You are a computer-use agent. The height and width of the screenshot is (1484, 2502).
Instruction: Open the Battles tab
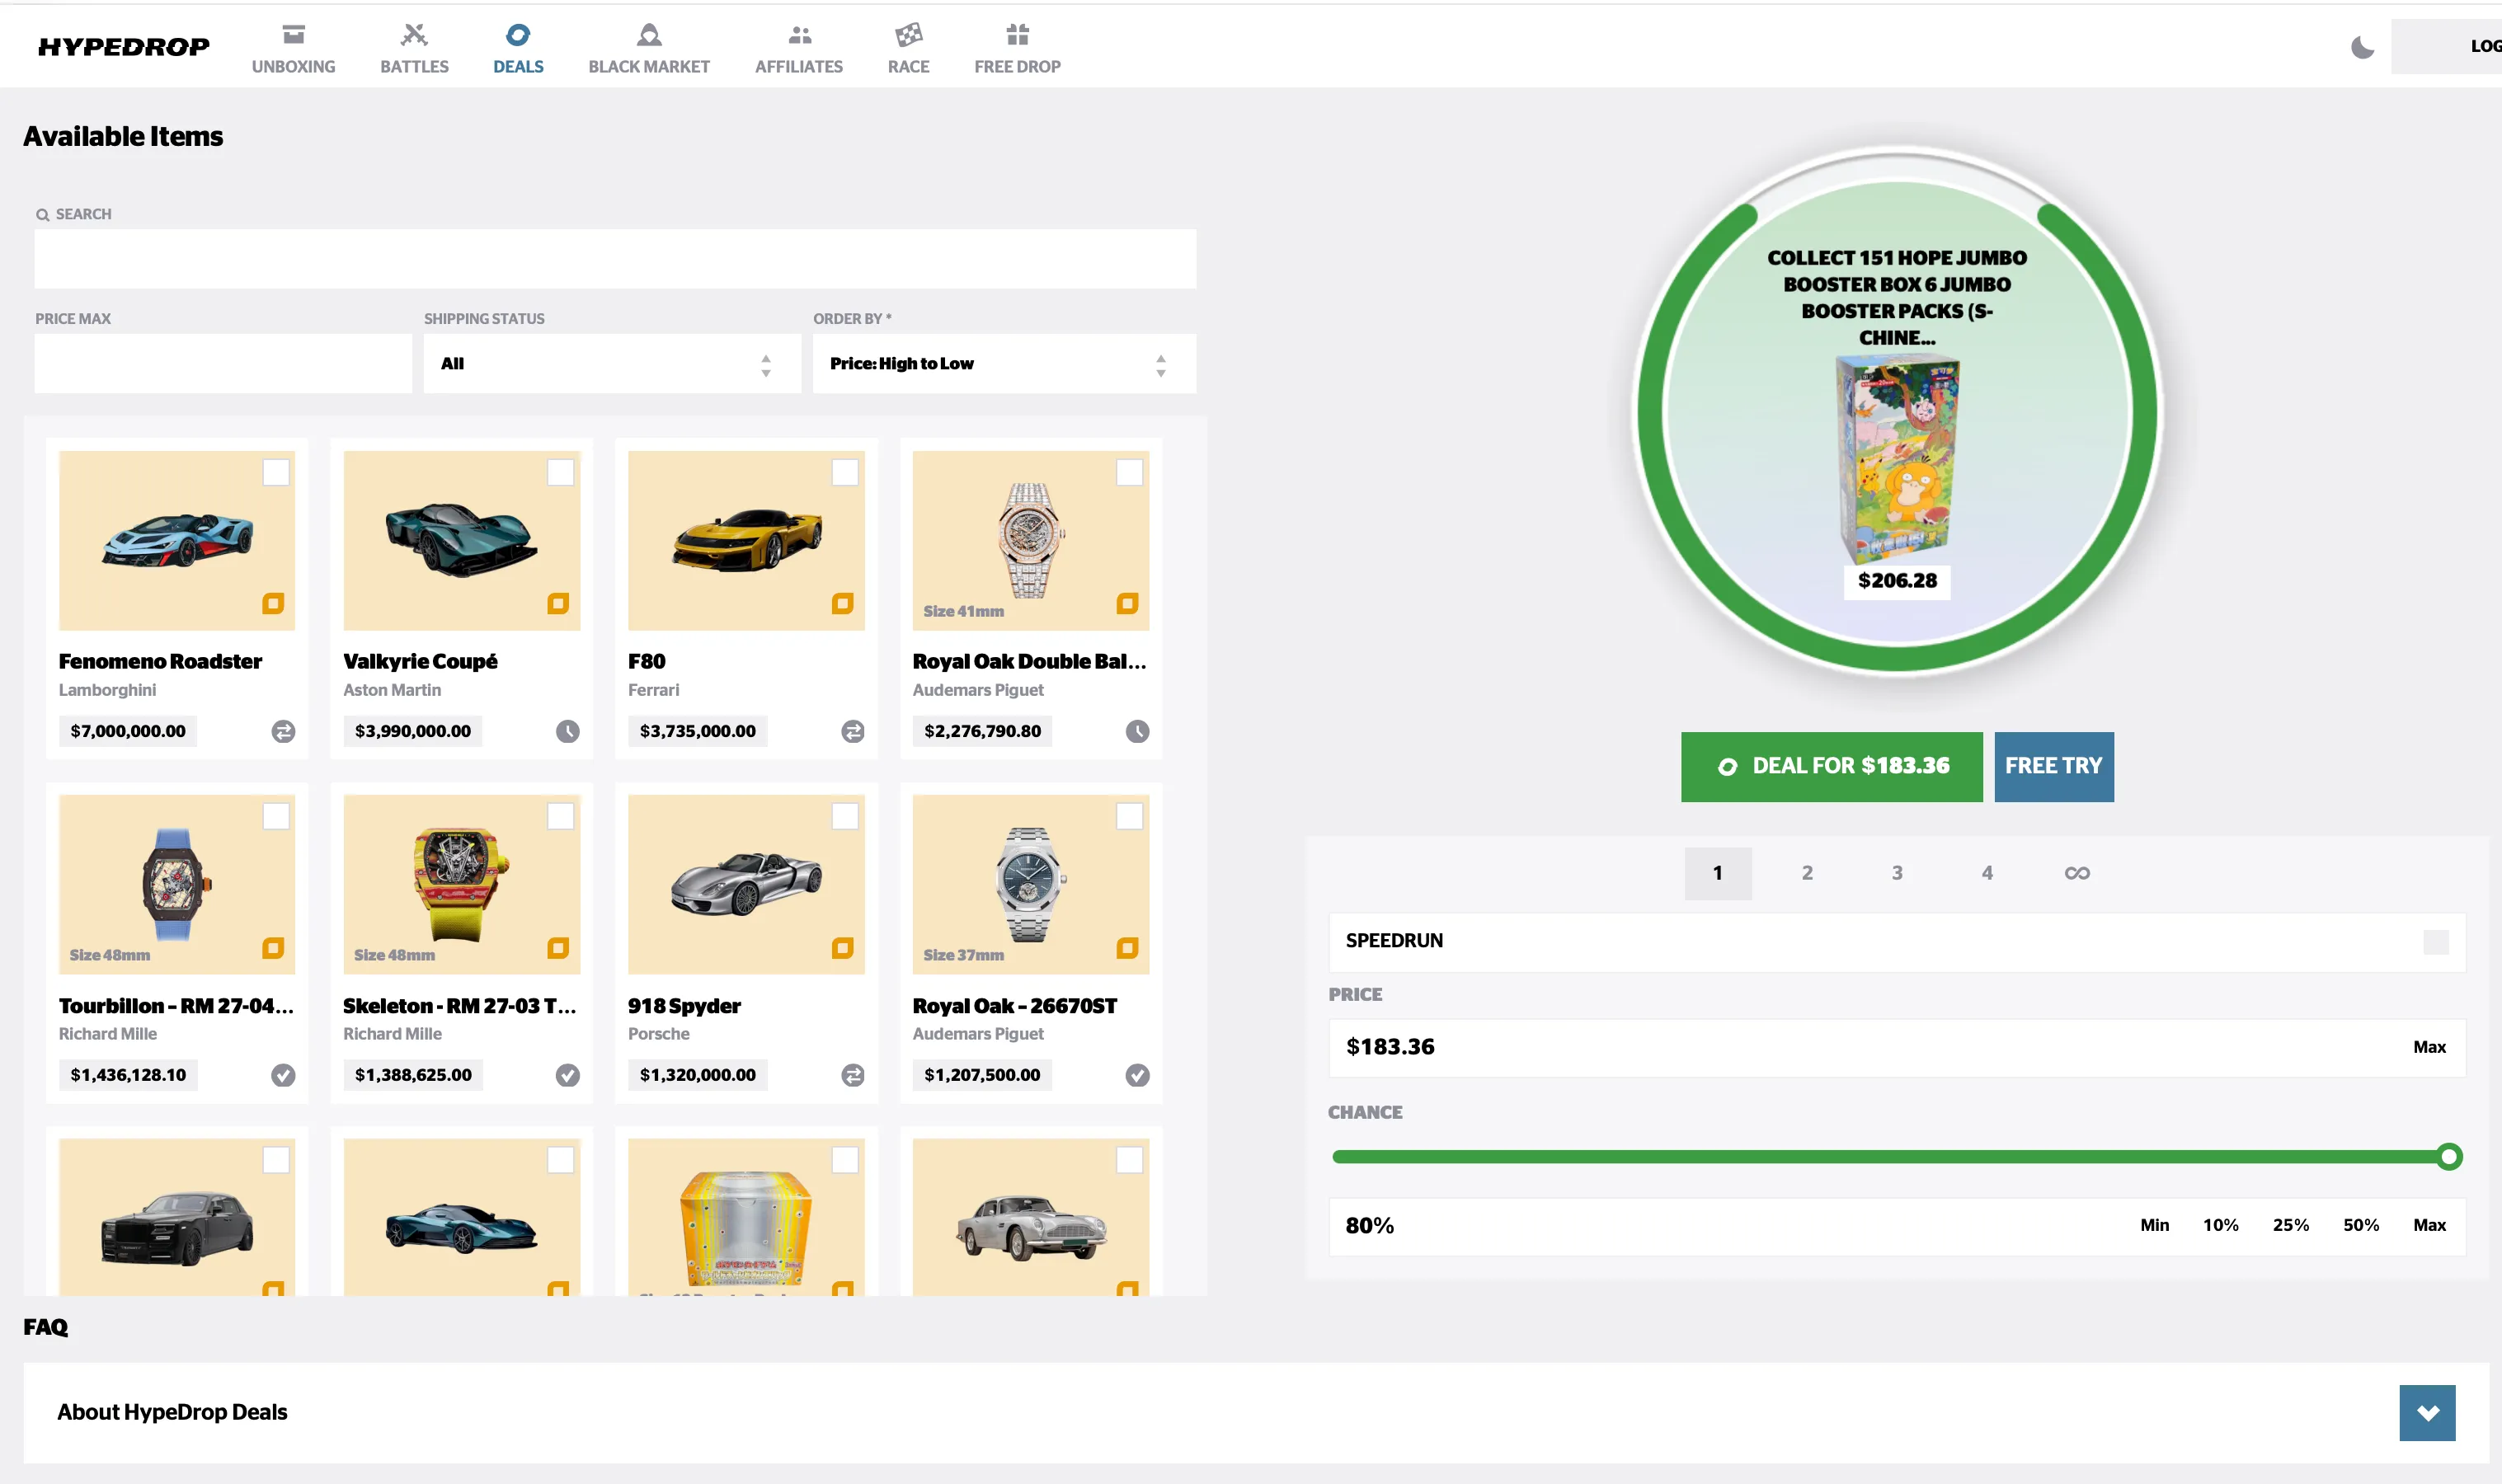414,49
